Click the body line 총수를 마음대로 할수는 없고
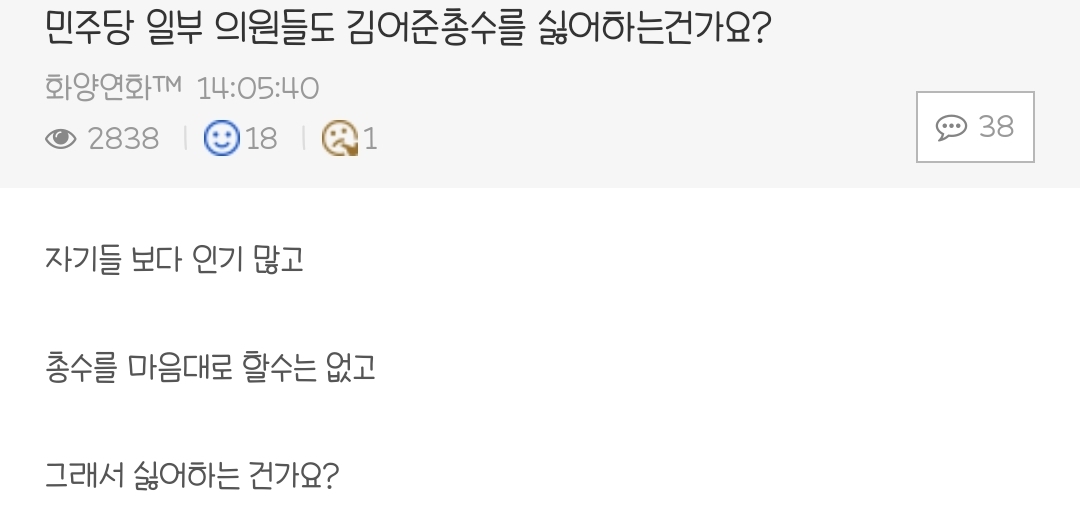Image resolution: width=1080 pixels, height=530 pixels. click(210, 367)
